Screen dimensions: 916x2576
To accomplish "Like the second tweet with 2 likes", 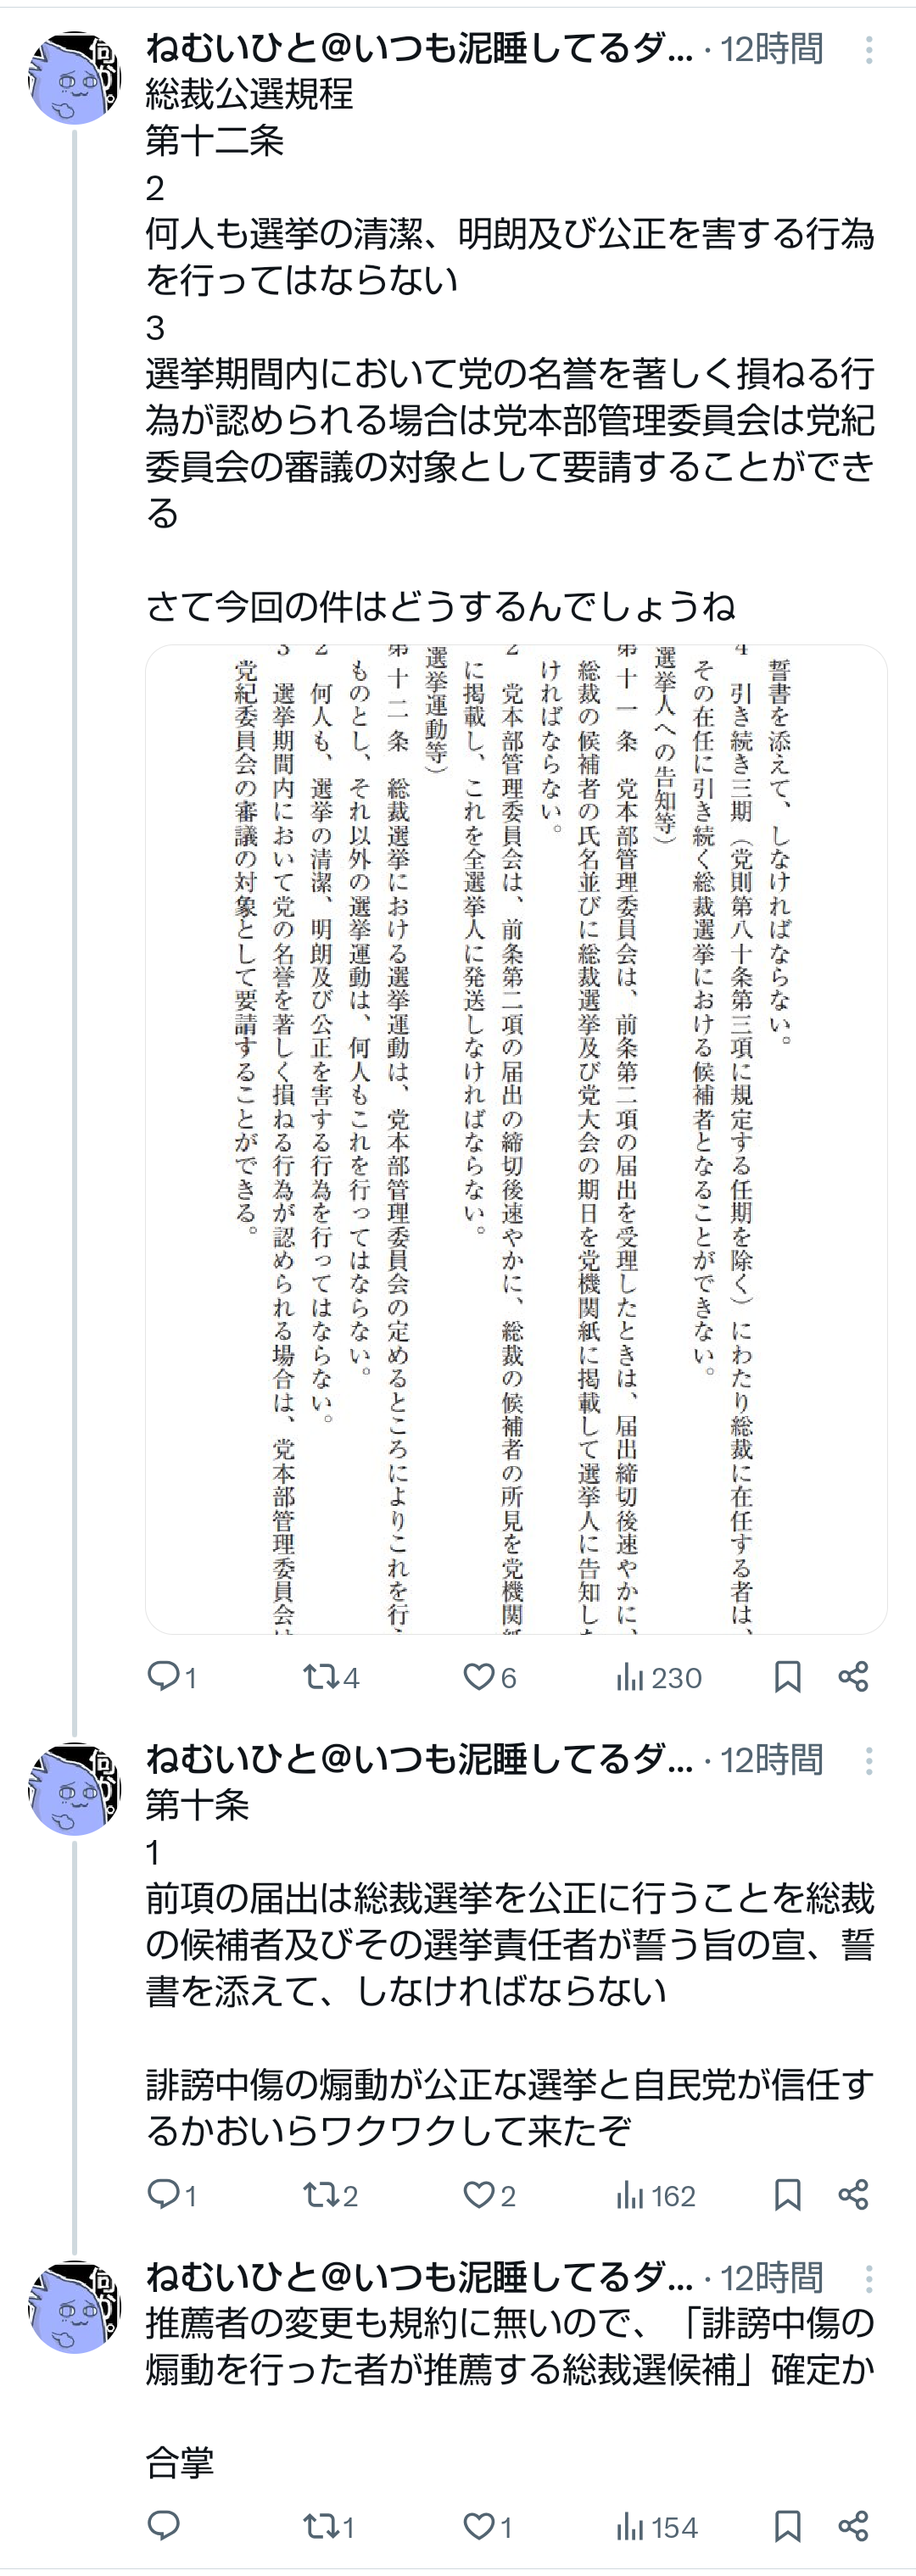I will [479, 2195].
